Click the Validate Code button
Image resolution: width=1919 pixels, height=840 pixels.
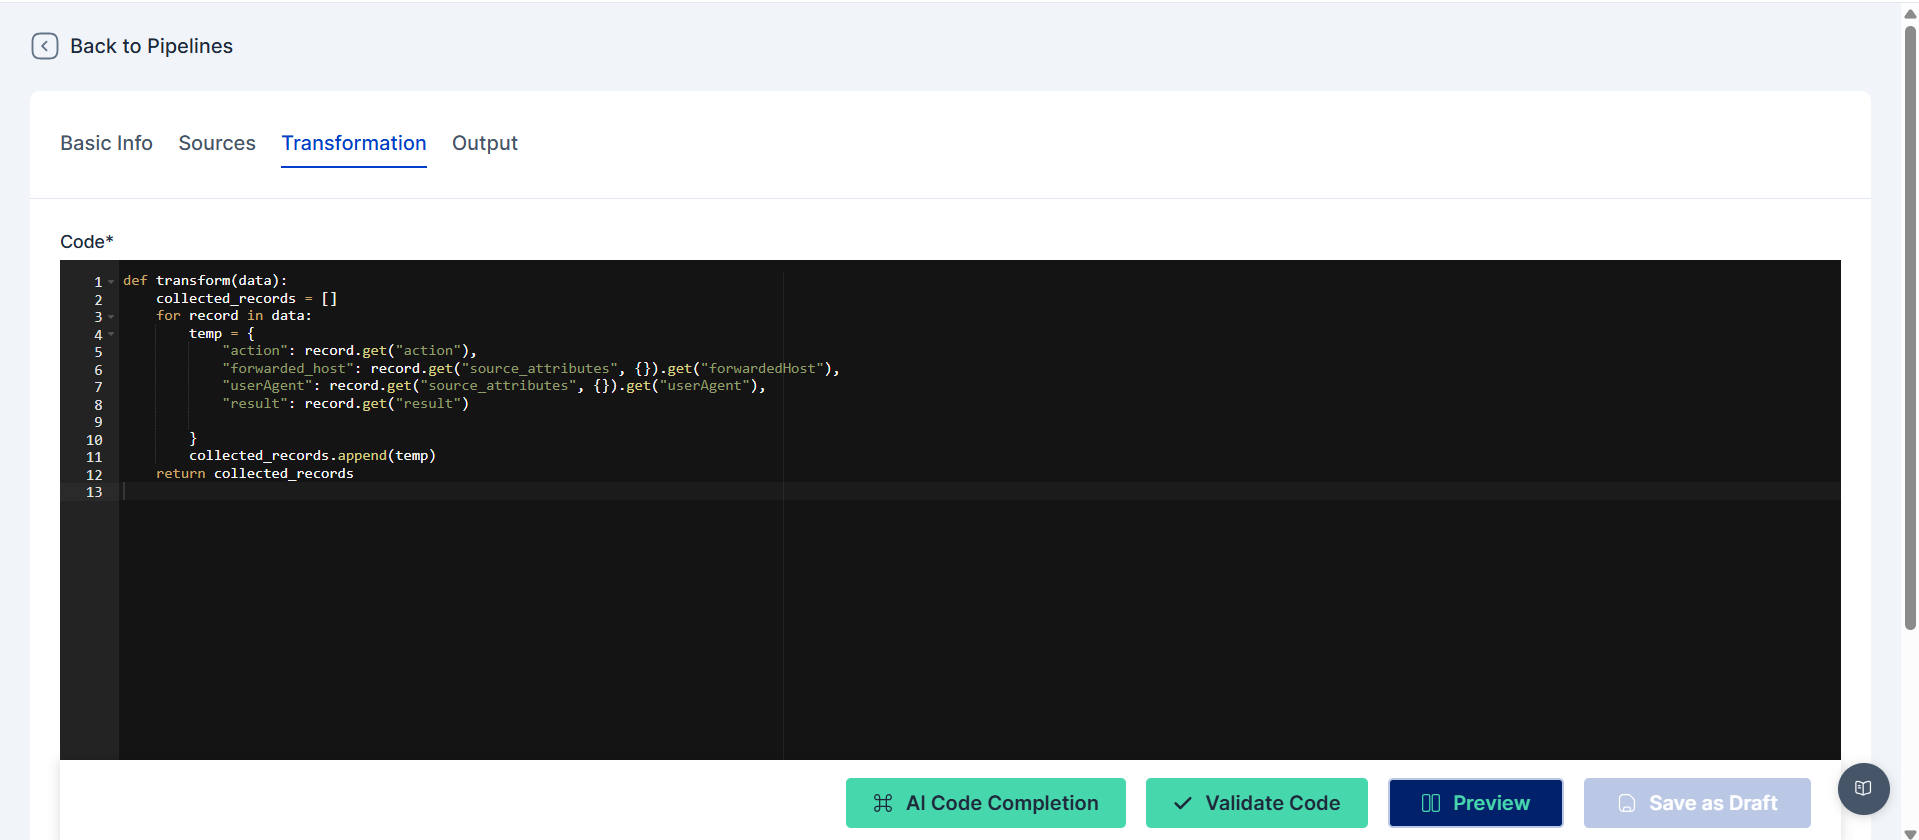coord(1257,803)
